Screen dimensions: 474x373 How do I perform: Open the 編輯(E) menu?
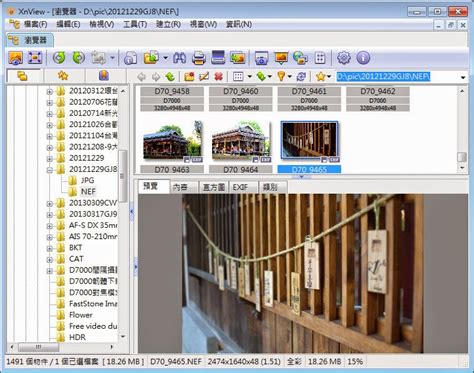pyautogui.click(x=68, y=24)
